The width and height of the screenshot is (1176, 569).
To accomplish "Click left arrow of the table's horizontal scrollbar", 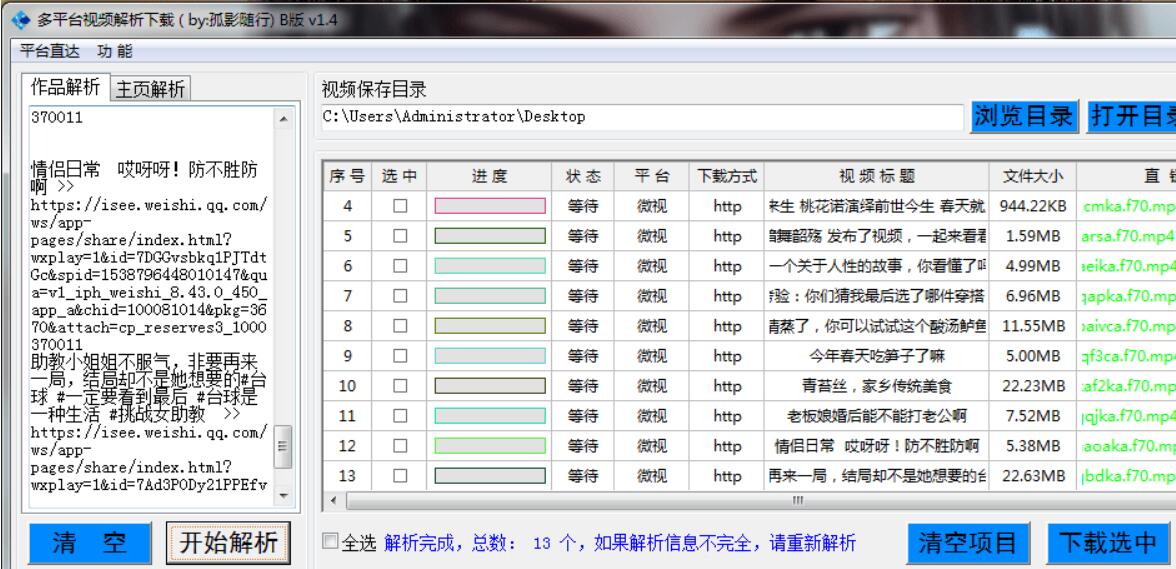I will point(331,499).
